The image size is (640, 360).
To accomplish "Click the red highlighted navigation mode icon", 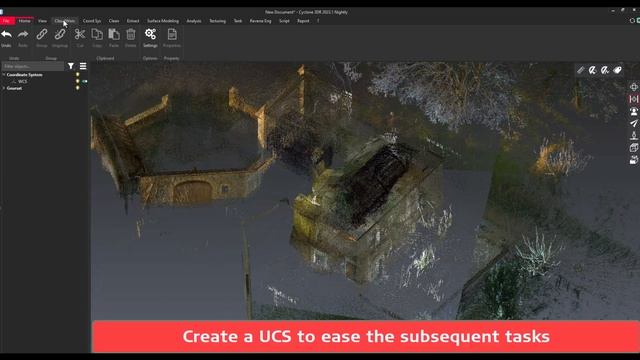I will [x=633, y=99].
